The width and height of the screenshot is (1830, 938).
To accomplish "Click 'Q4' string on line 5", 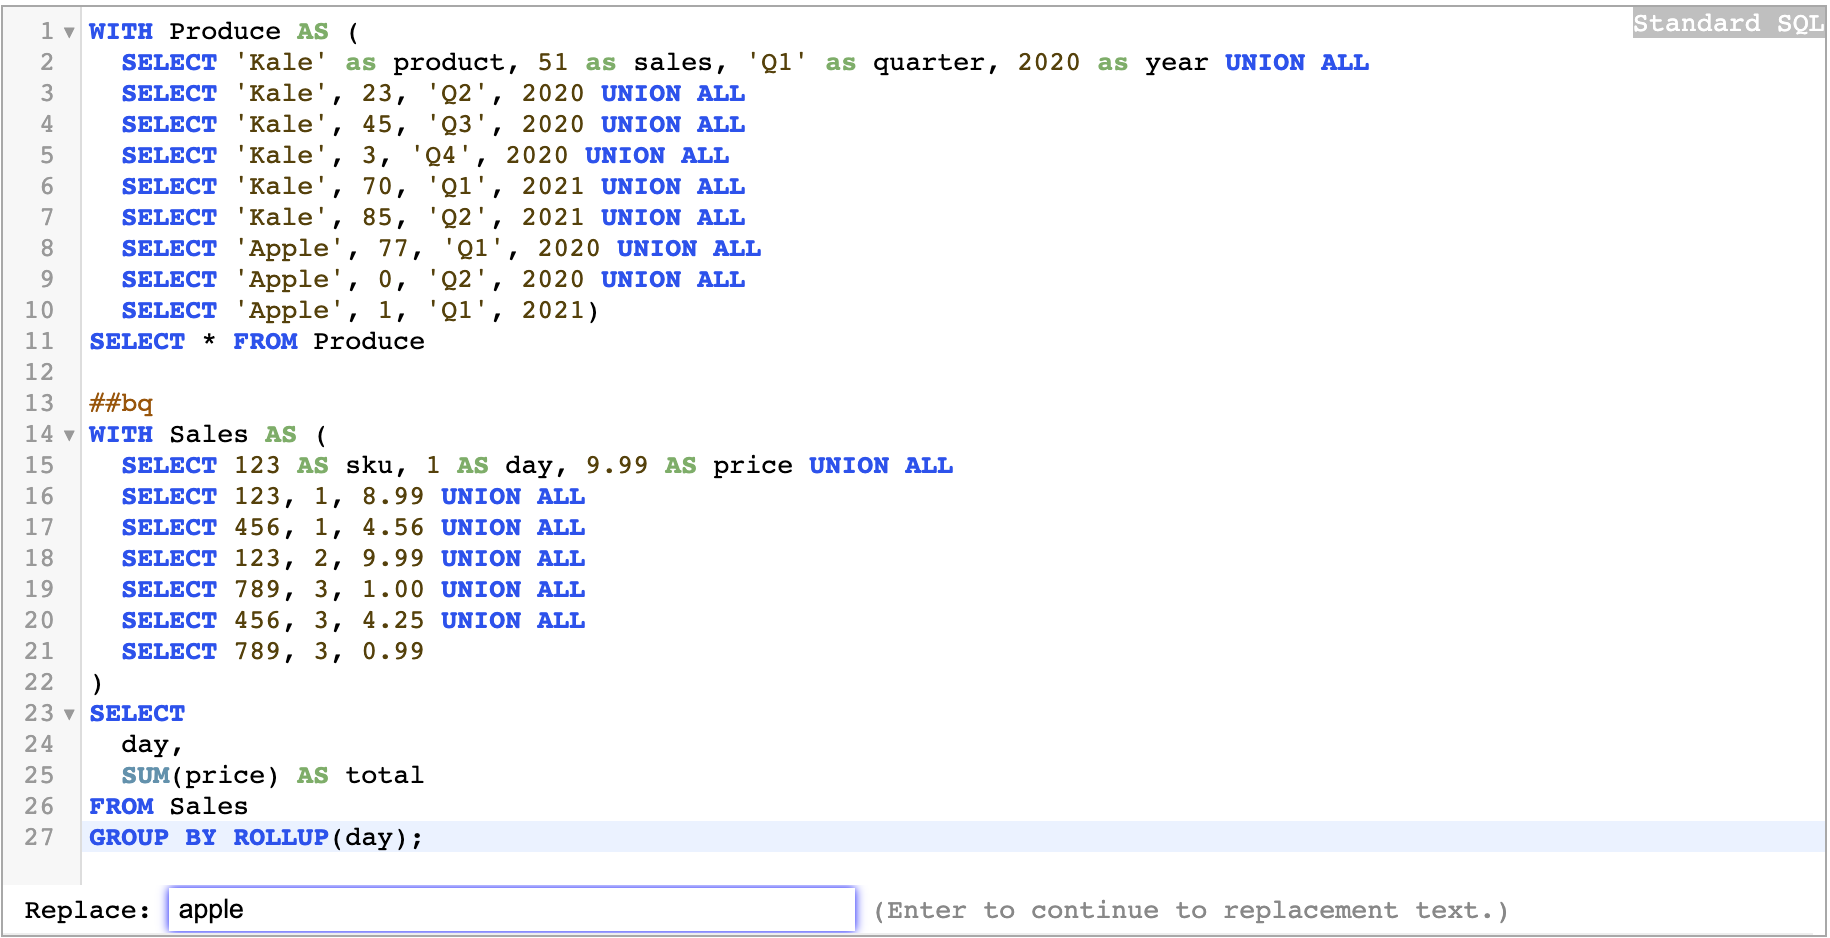I will point(441,155).
